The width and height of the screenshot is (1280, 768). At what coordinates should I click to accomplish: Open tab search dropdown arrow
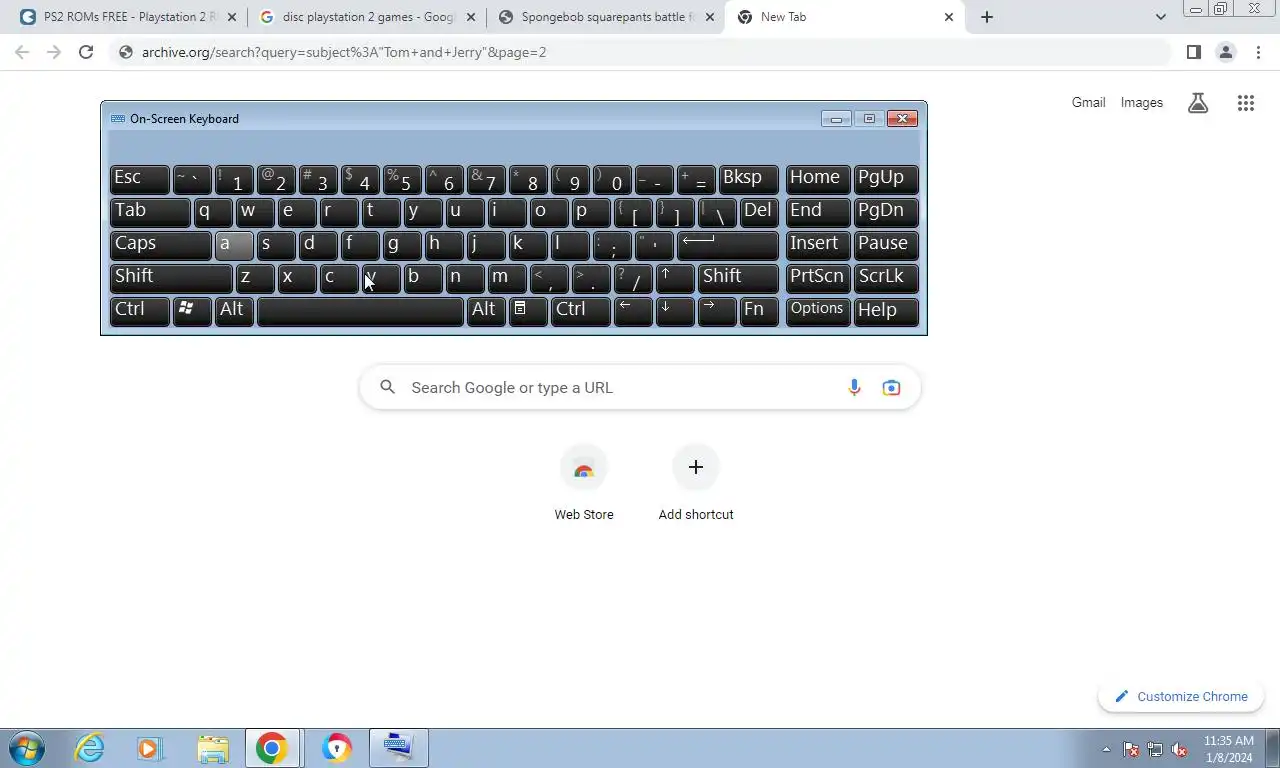(1160, 17)
